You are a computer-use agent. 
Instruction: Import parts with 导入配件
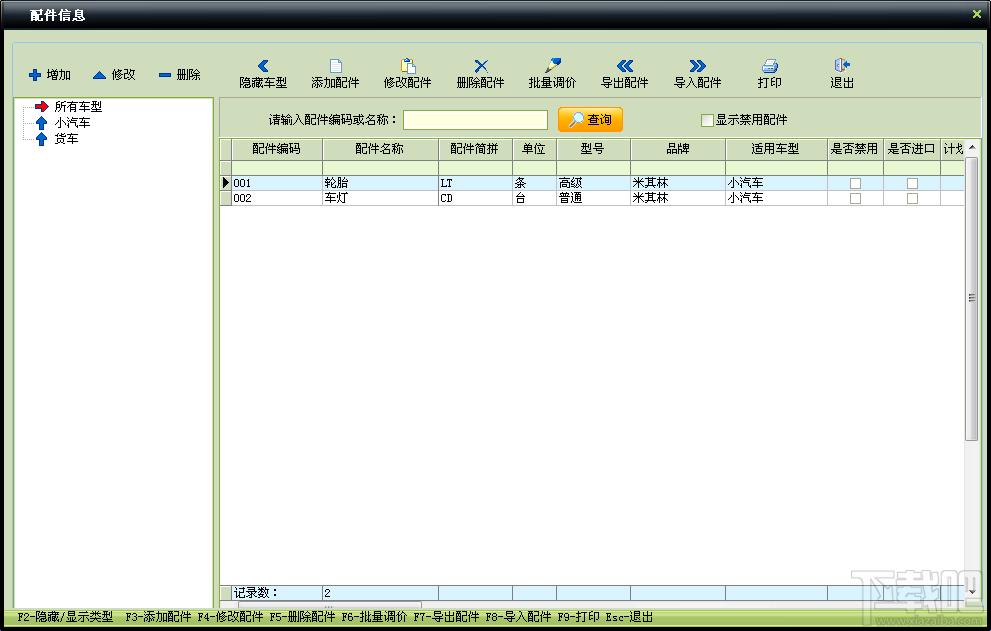(x=697, y=74)
